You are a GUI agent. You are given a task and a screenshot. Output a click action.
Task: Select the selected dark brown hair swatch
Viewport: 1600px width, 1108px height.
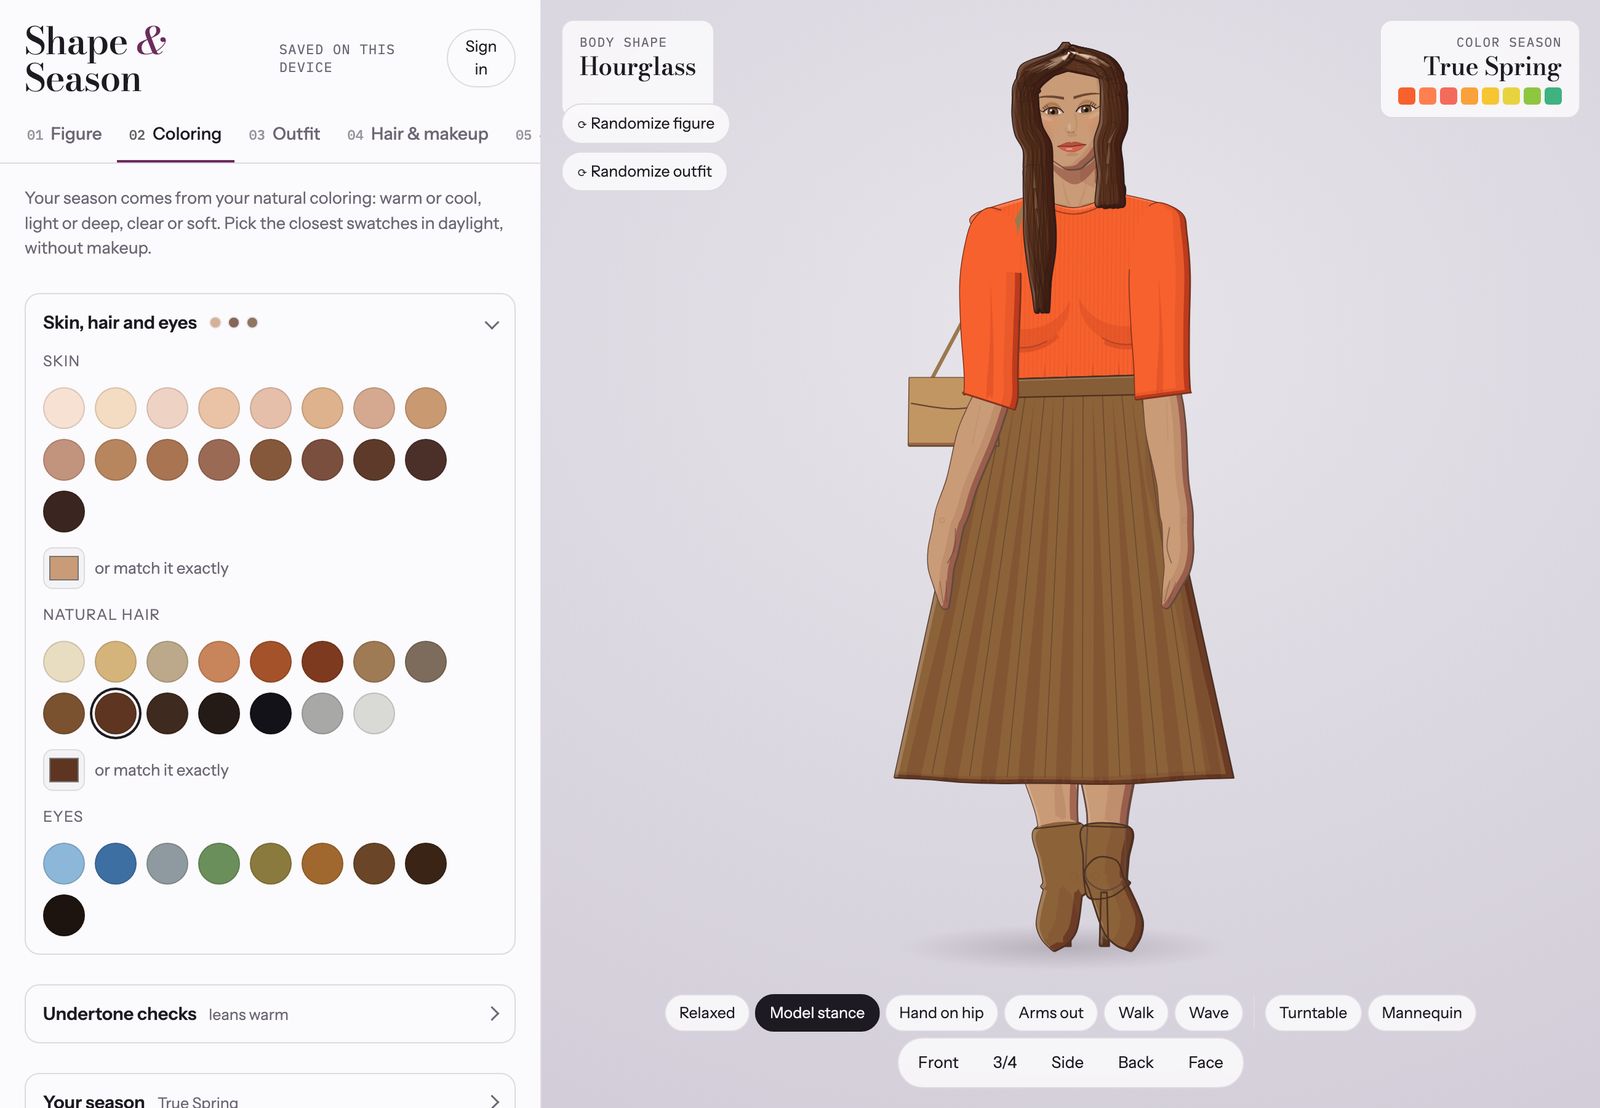[x=116, y=714]
